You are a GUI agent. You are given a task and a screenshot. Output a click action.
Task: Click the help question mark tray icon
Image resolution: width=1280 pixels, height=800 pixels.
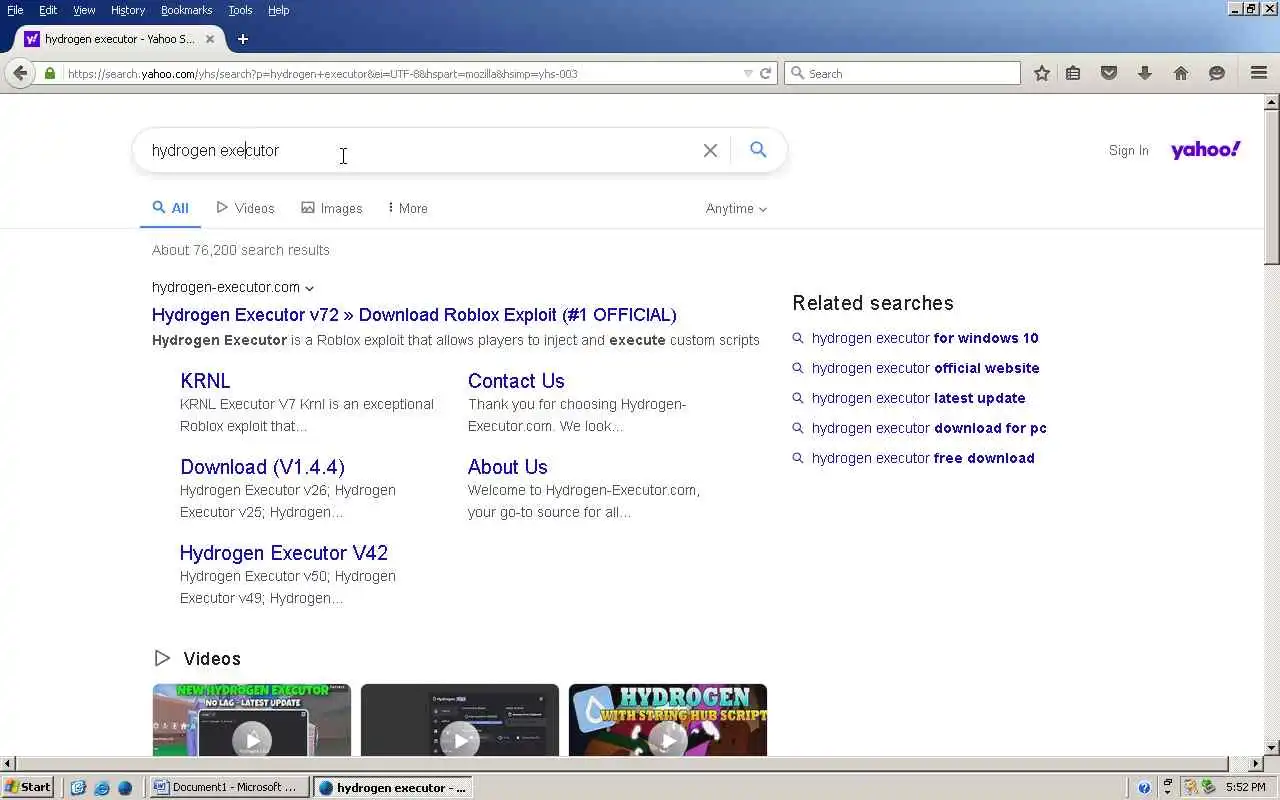click(1145, 787)
